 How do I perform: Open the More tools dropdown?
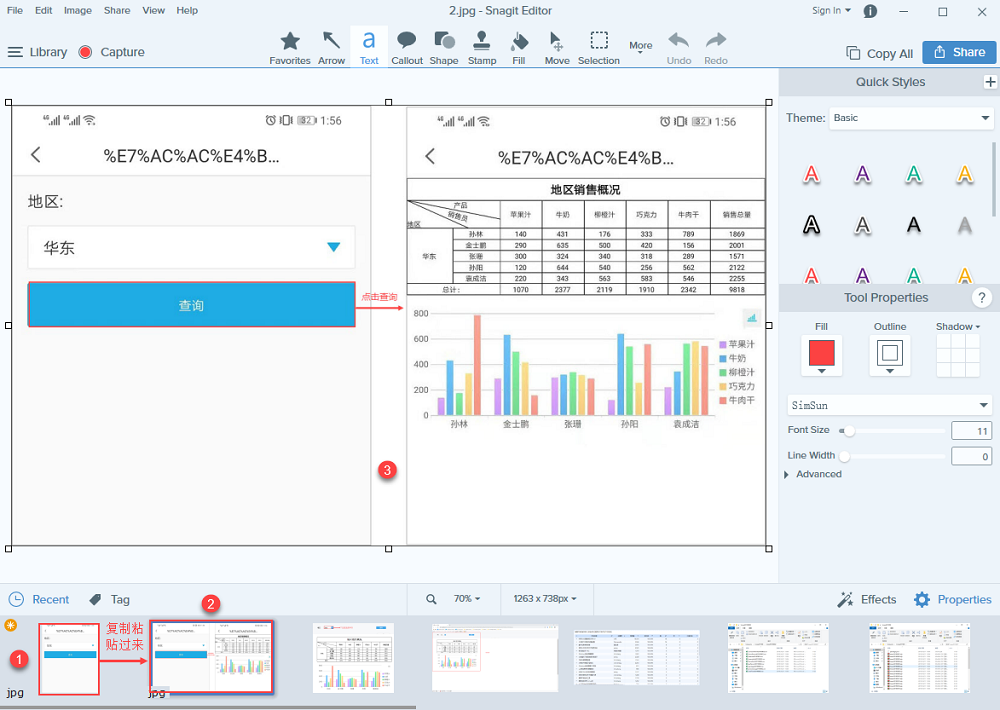pos(640,47)
